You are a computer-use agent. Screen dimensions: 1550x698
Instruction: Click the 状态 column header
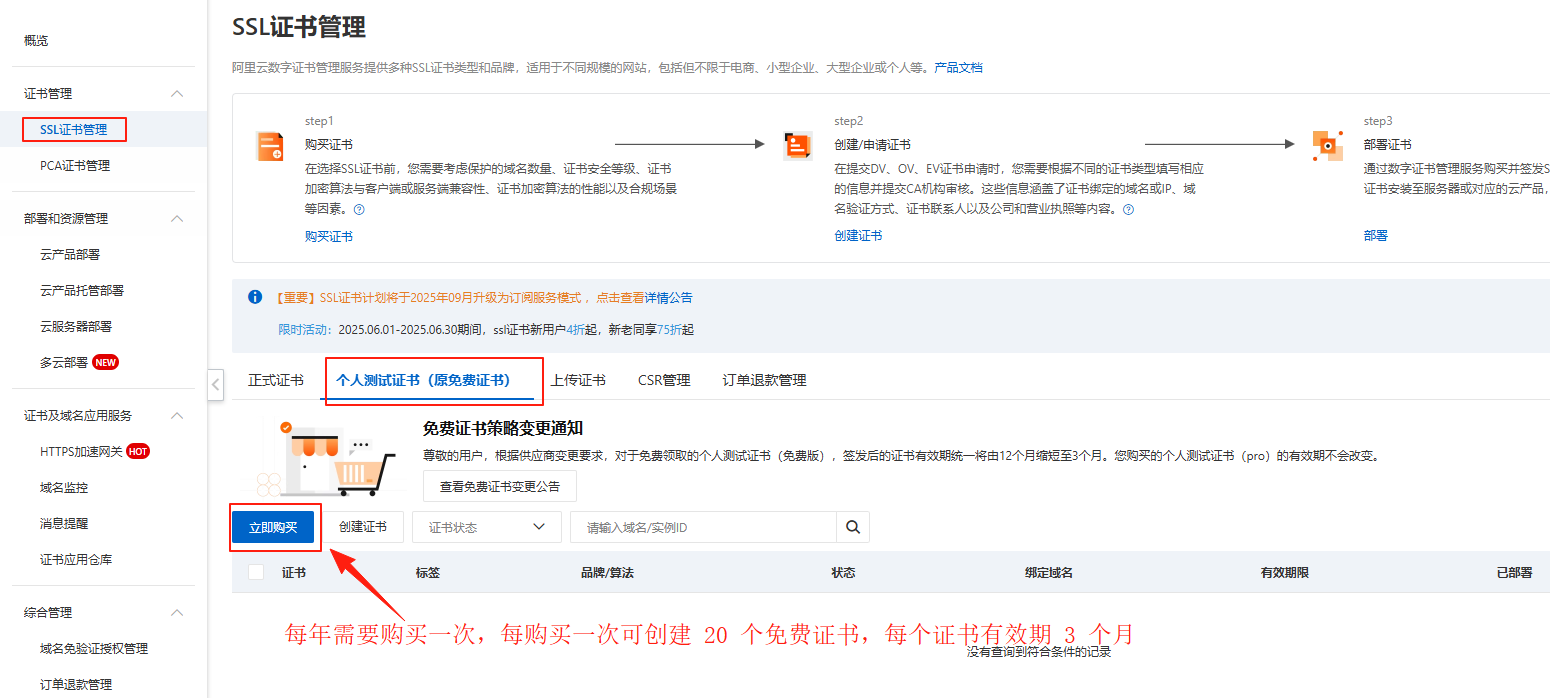[843, 573]
